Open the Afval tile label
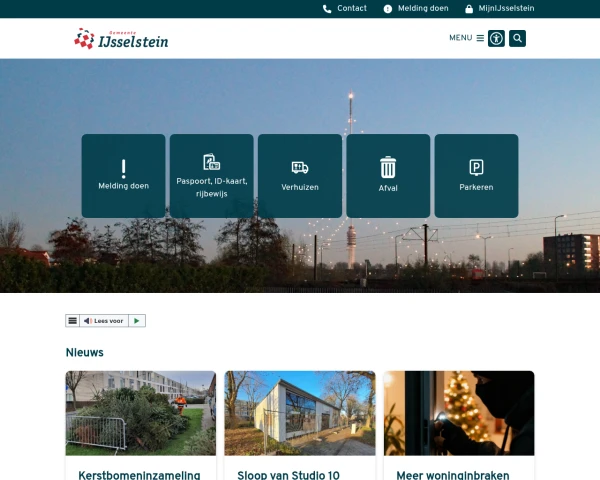This screenshot has height=480, width=600. pyautogui.click(x=388, y=188)
